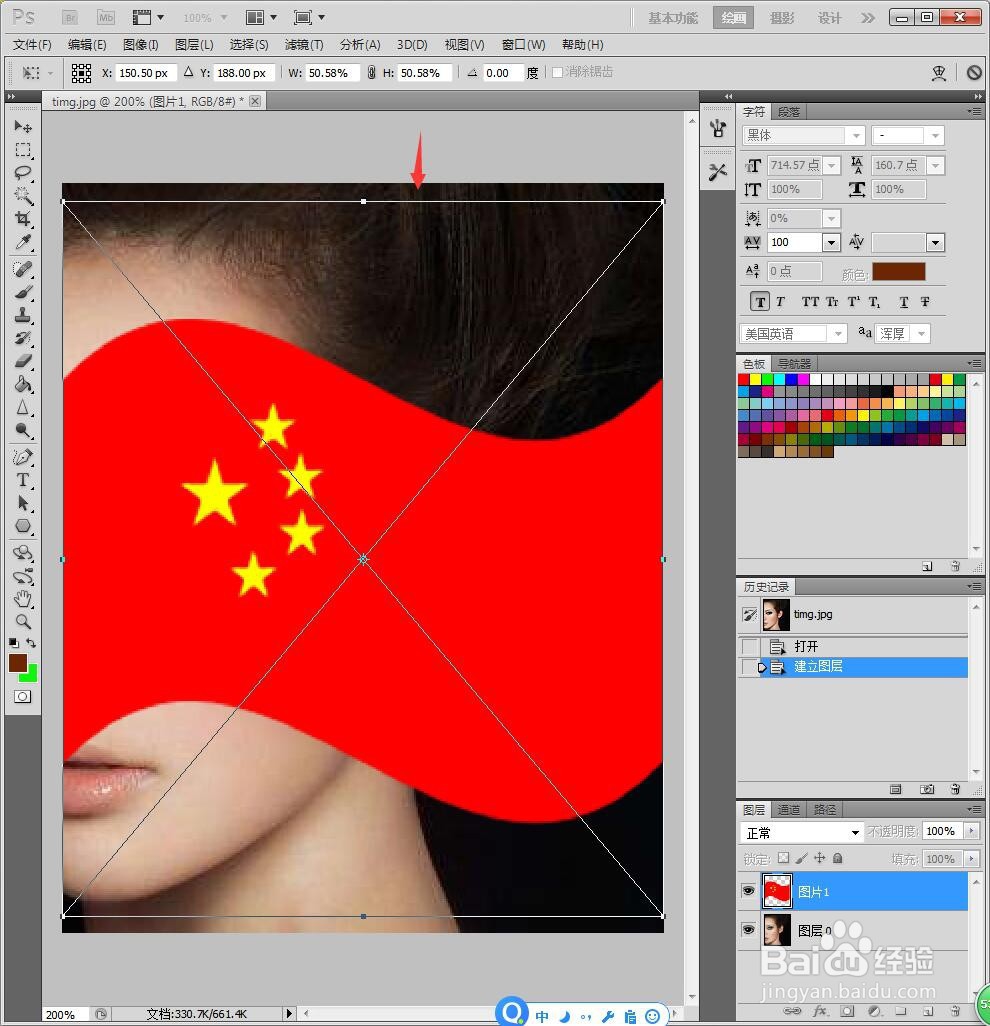
Task: Open the font size 714.57 点 dropdown
Action: [x=832, y=165]
